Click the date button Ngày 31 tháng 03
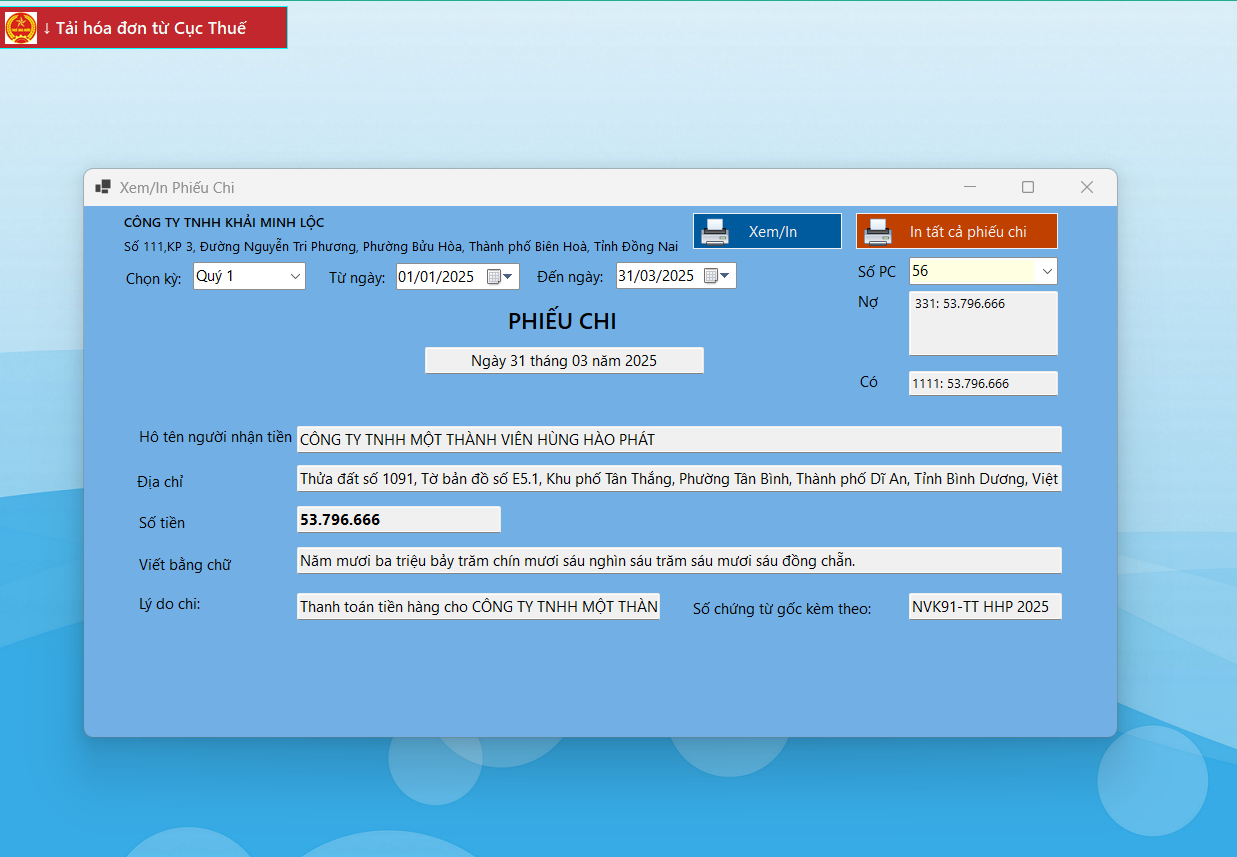Viewport: 1237px width, 857px height. pyautogui.click(x=564, y=361)
